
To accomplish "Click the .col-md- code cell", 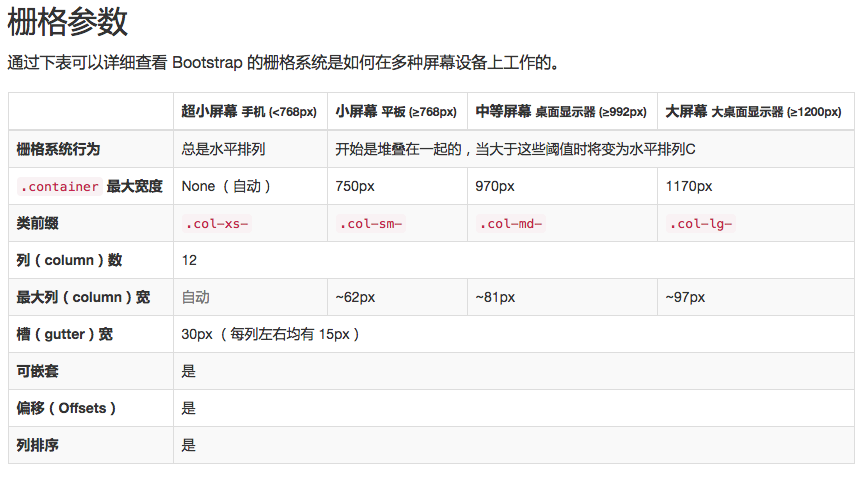I will coord(511,224).
